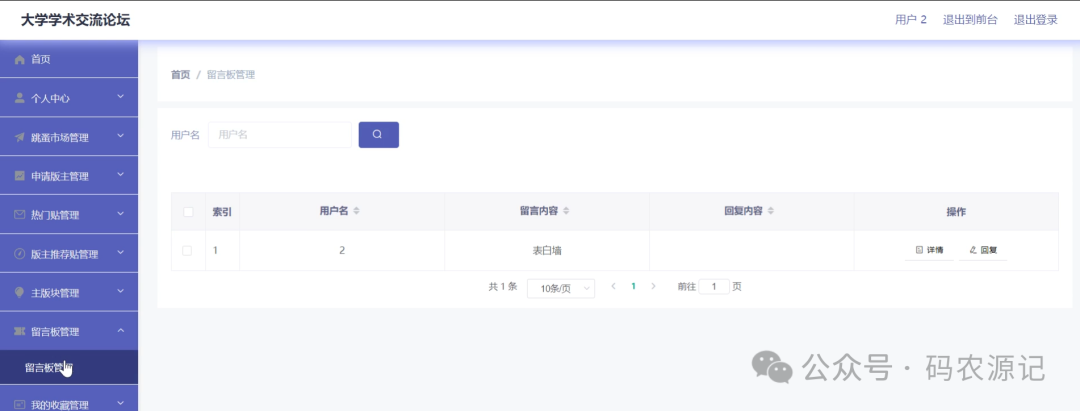Open 申请版主管理 sidebar menu item

pyautogui.click(x=69, y=176)
